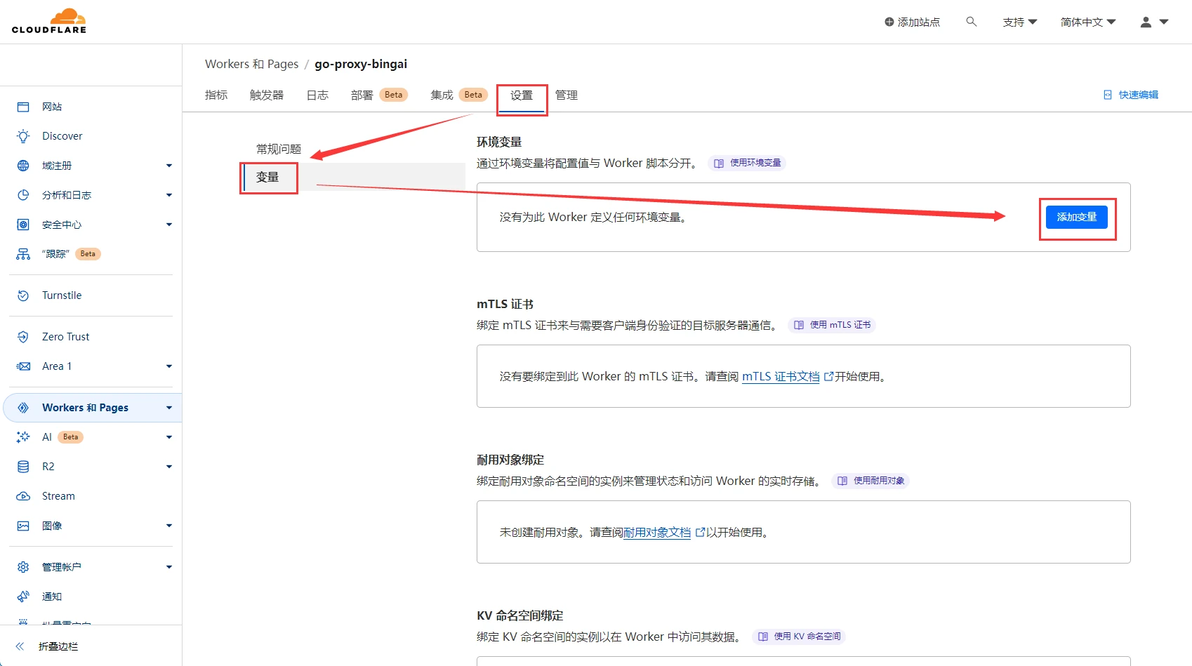Click the 快速编辑 icon
The height and width of the screenshot is (666, 1192).
(x=1108, y=95)
